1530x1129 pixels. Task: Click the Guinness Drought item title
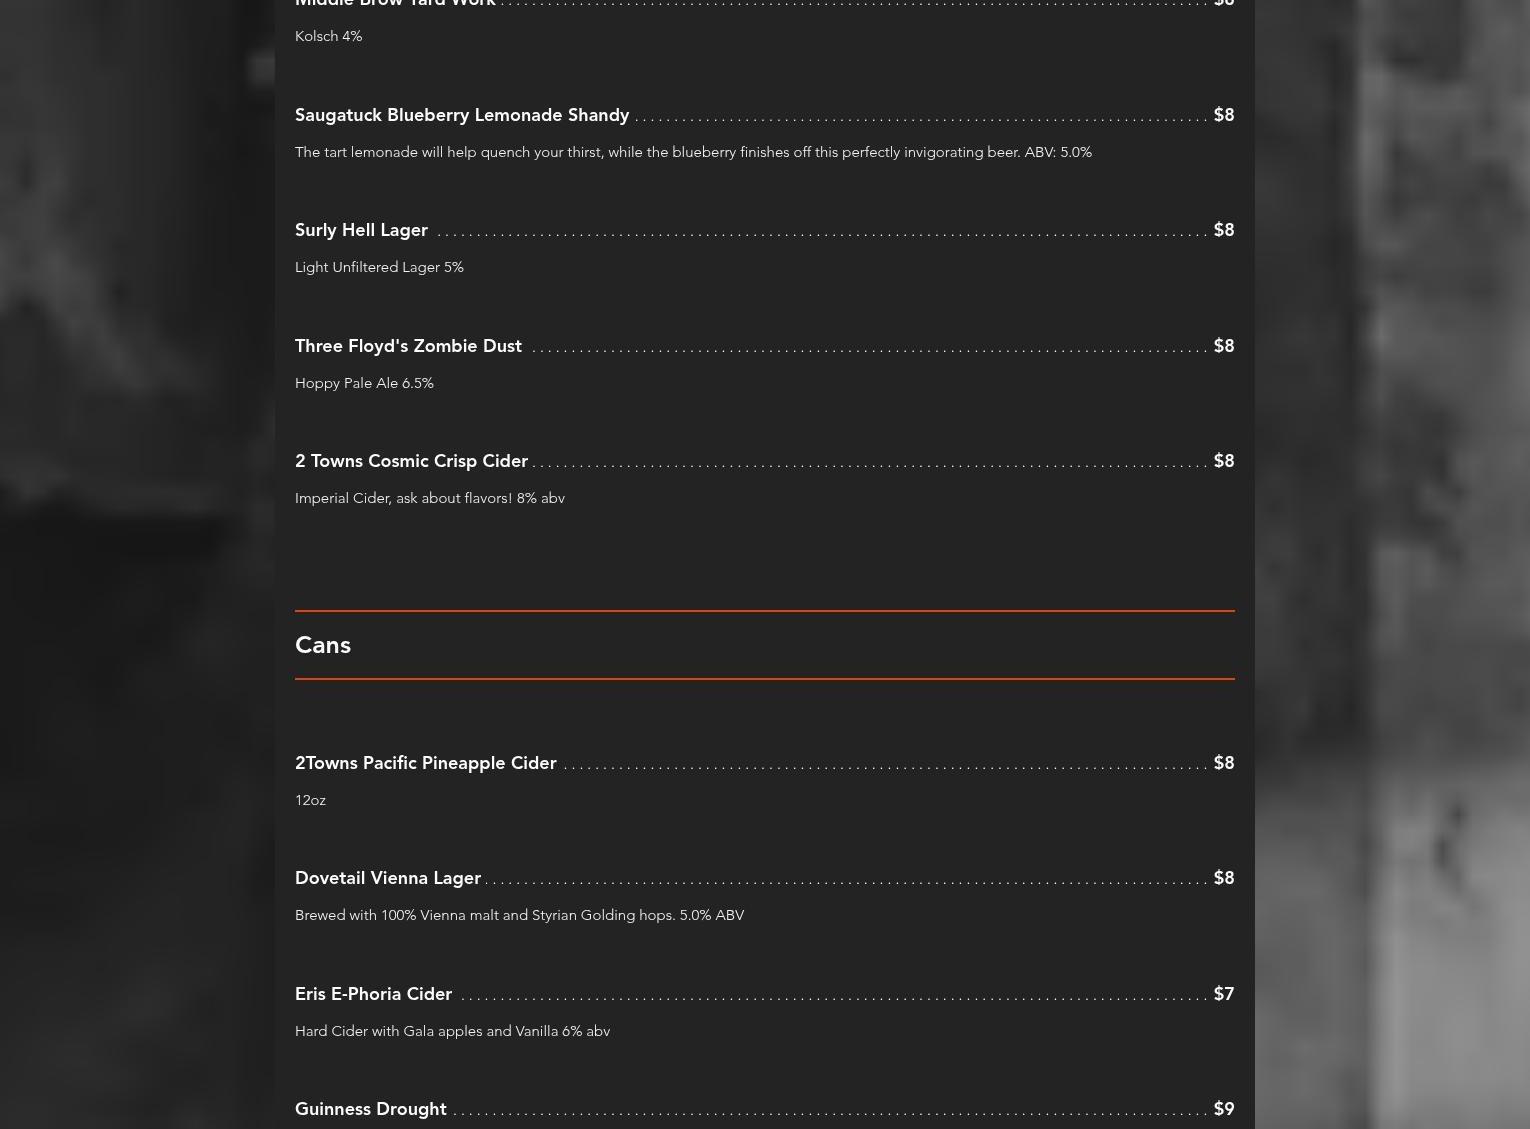tap(370, 1109)
